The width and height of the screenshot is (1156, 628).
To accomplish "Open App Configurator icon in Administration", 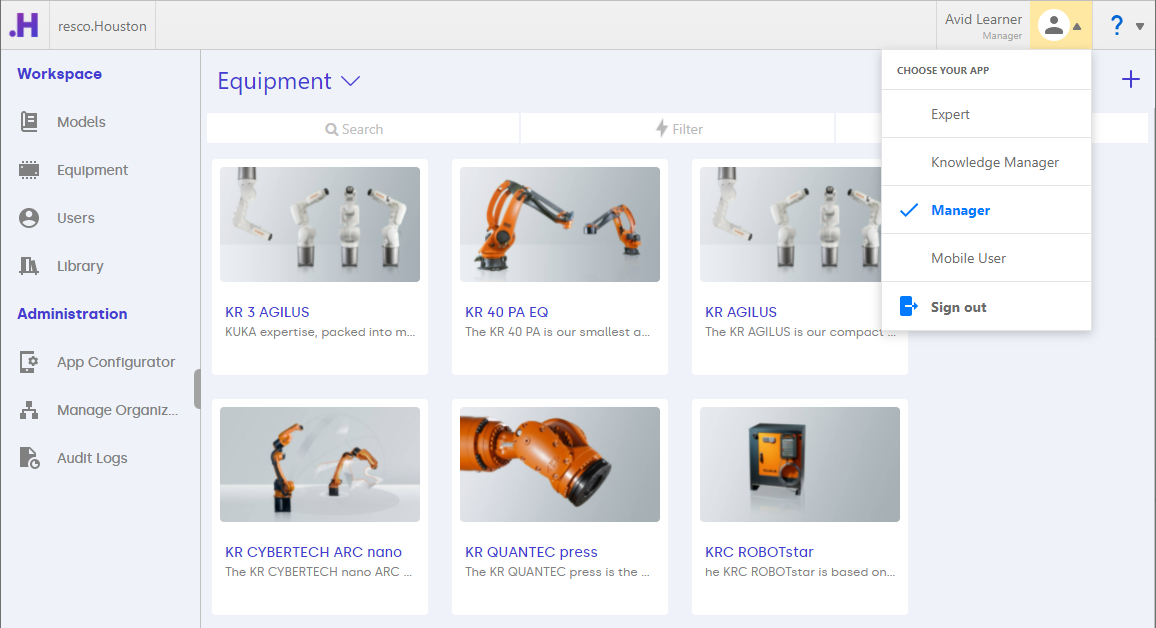I will [29, 362].
